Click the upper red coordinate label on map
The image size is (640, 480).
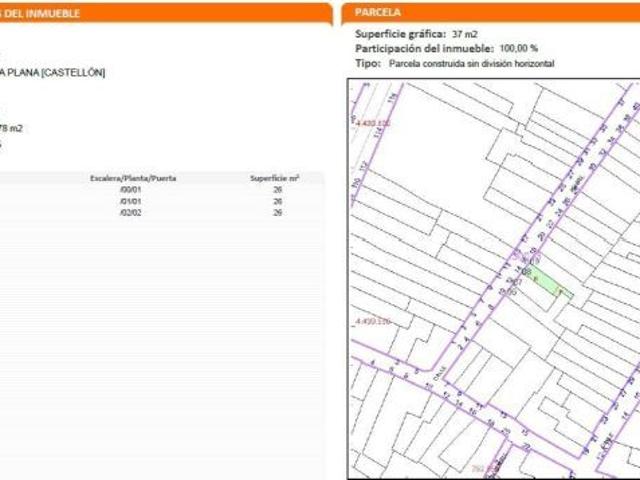(373, 123)
